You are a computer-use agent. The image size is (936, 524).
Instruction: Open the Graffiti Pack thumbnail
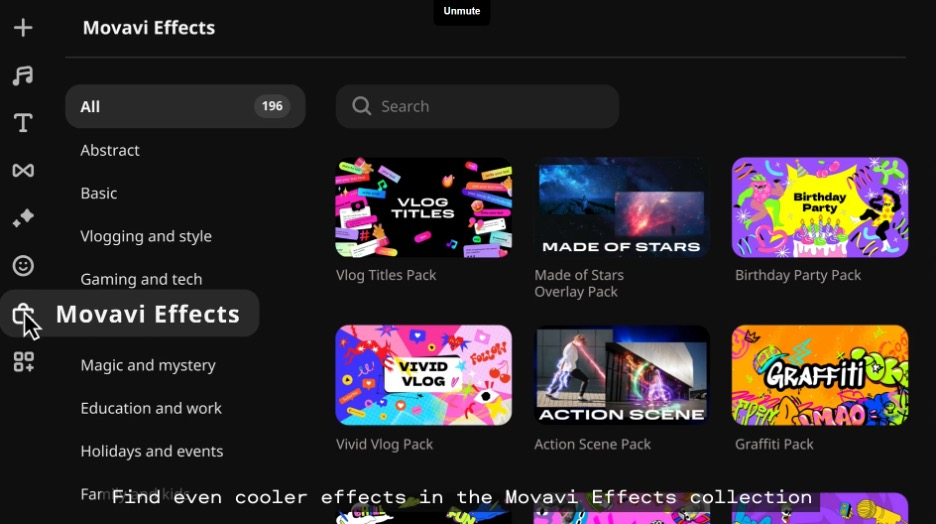pos(820,375)
